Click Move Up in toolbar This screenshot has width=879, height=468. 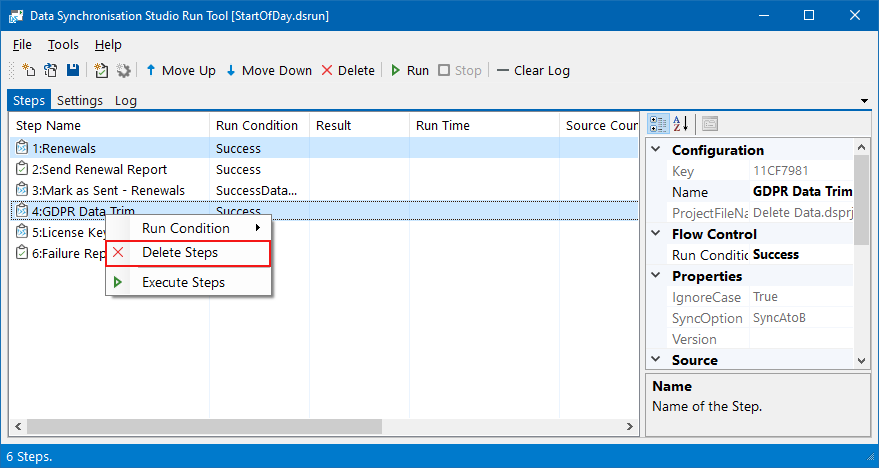181,71
